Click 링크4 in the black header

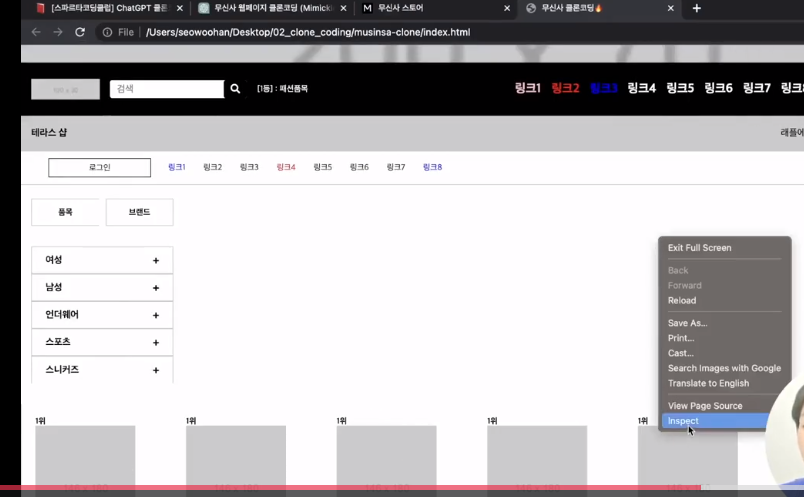(642, 88)
